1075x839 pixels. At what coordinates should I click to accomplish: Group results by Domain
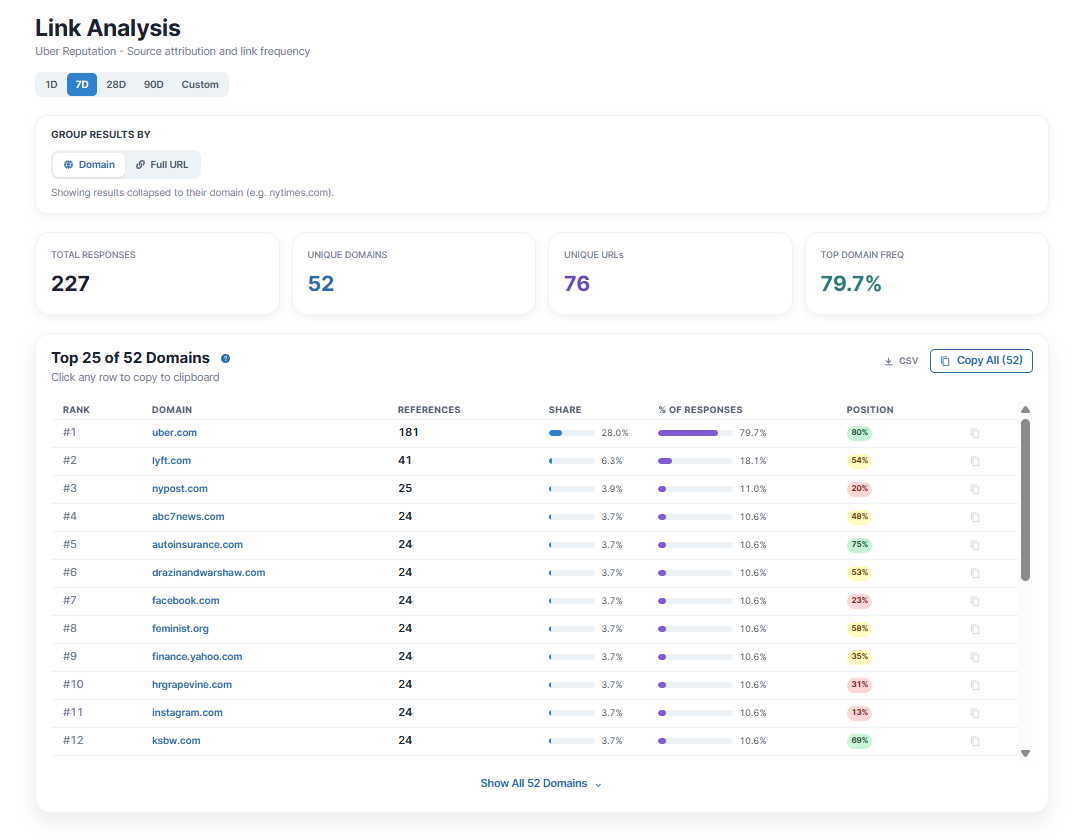click(89, 165)
